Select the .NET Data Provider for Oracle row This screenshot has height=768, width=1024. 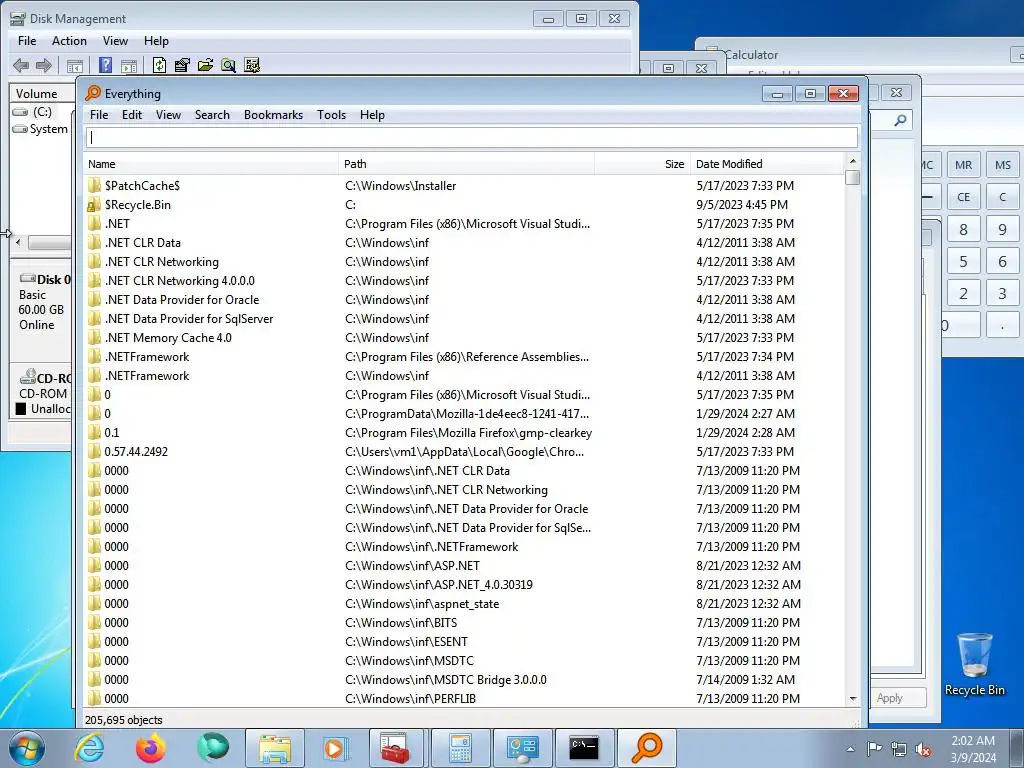point(464,300)
